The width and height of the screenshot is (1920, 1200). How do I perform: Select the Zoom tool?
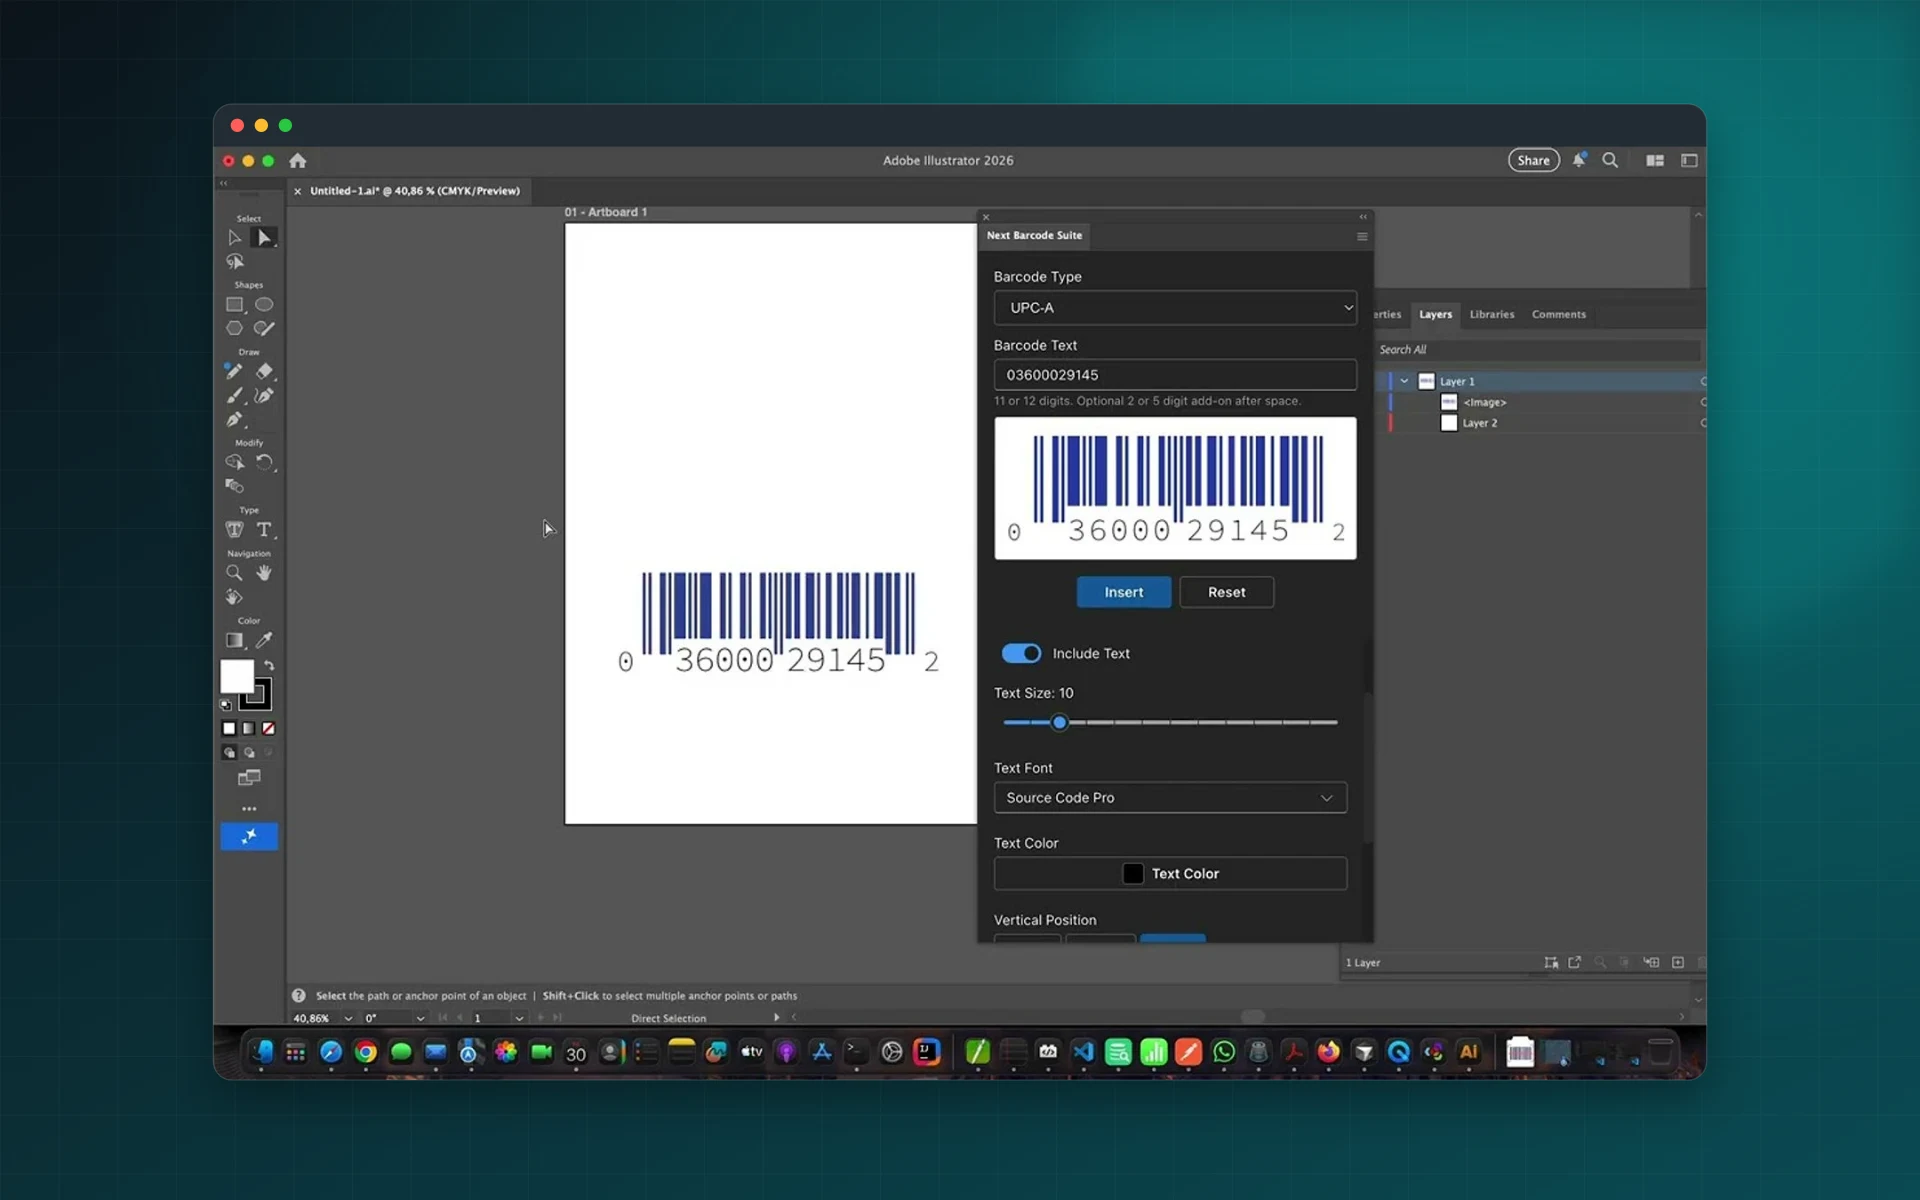pyautogui.click(x=234, y=573)
